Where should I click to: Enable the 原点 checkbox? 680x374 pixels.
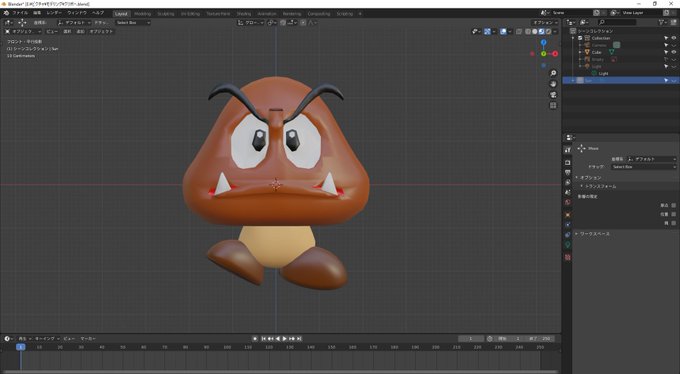click(x=673, y=205)
